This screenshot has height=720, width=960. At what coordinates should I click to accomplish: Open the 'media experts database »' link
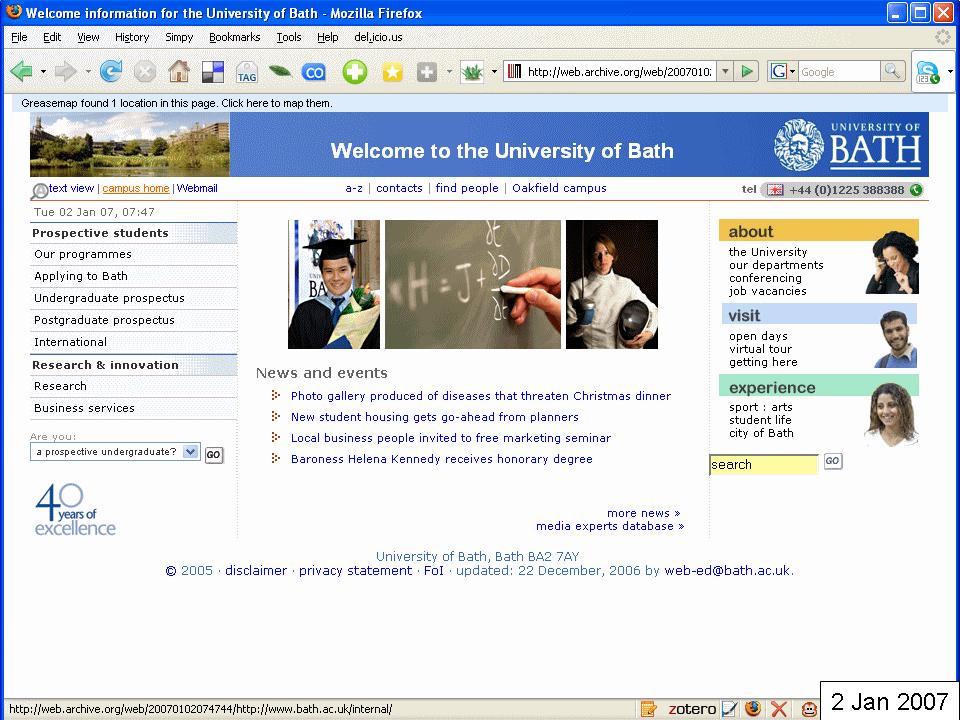[x=610, y=526]
